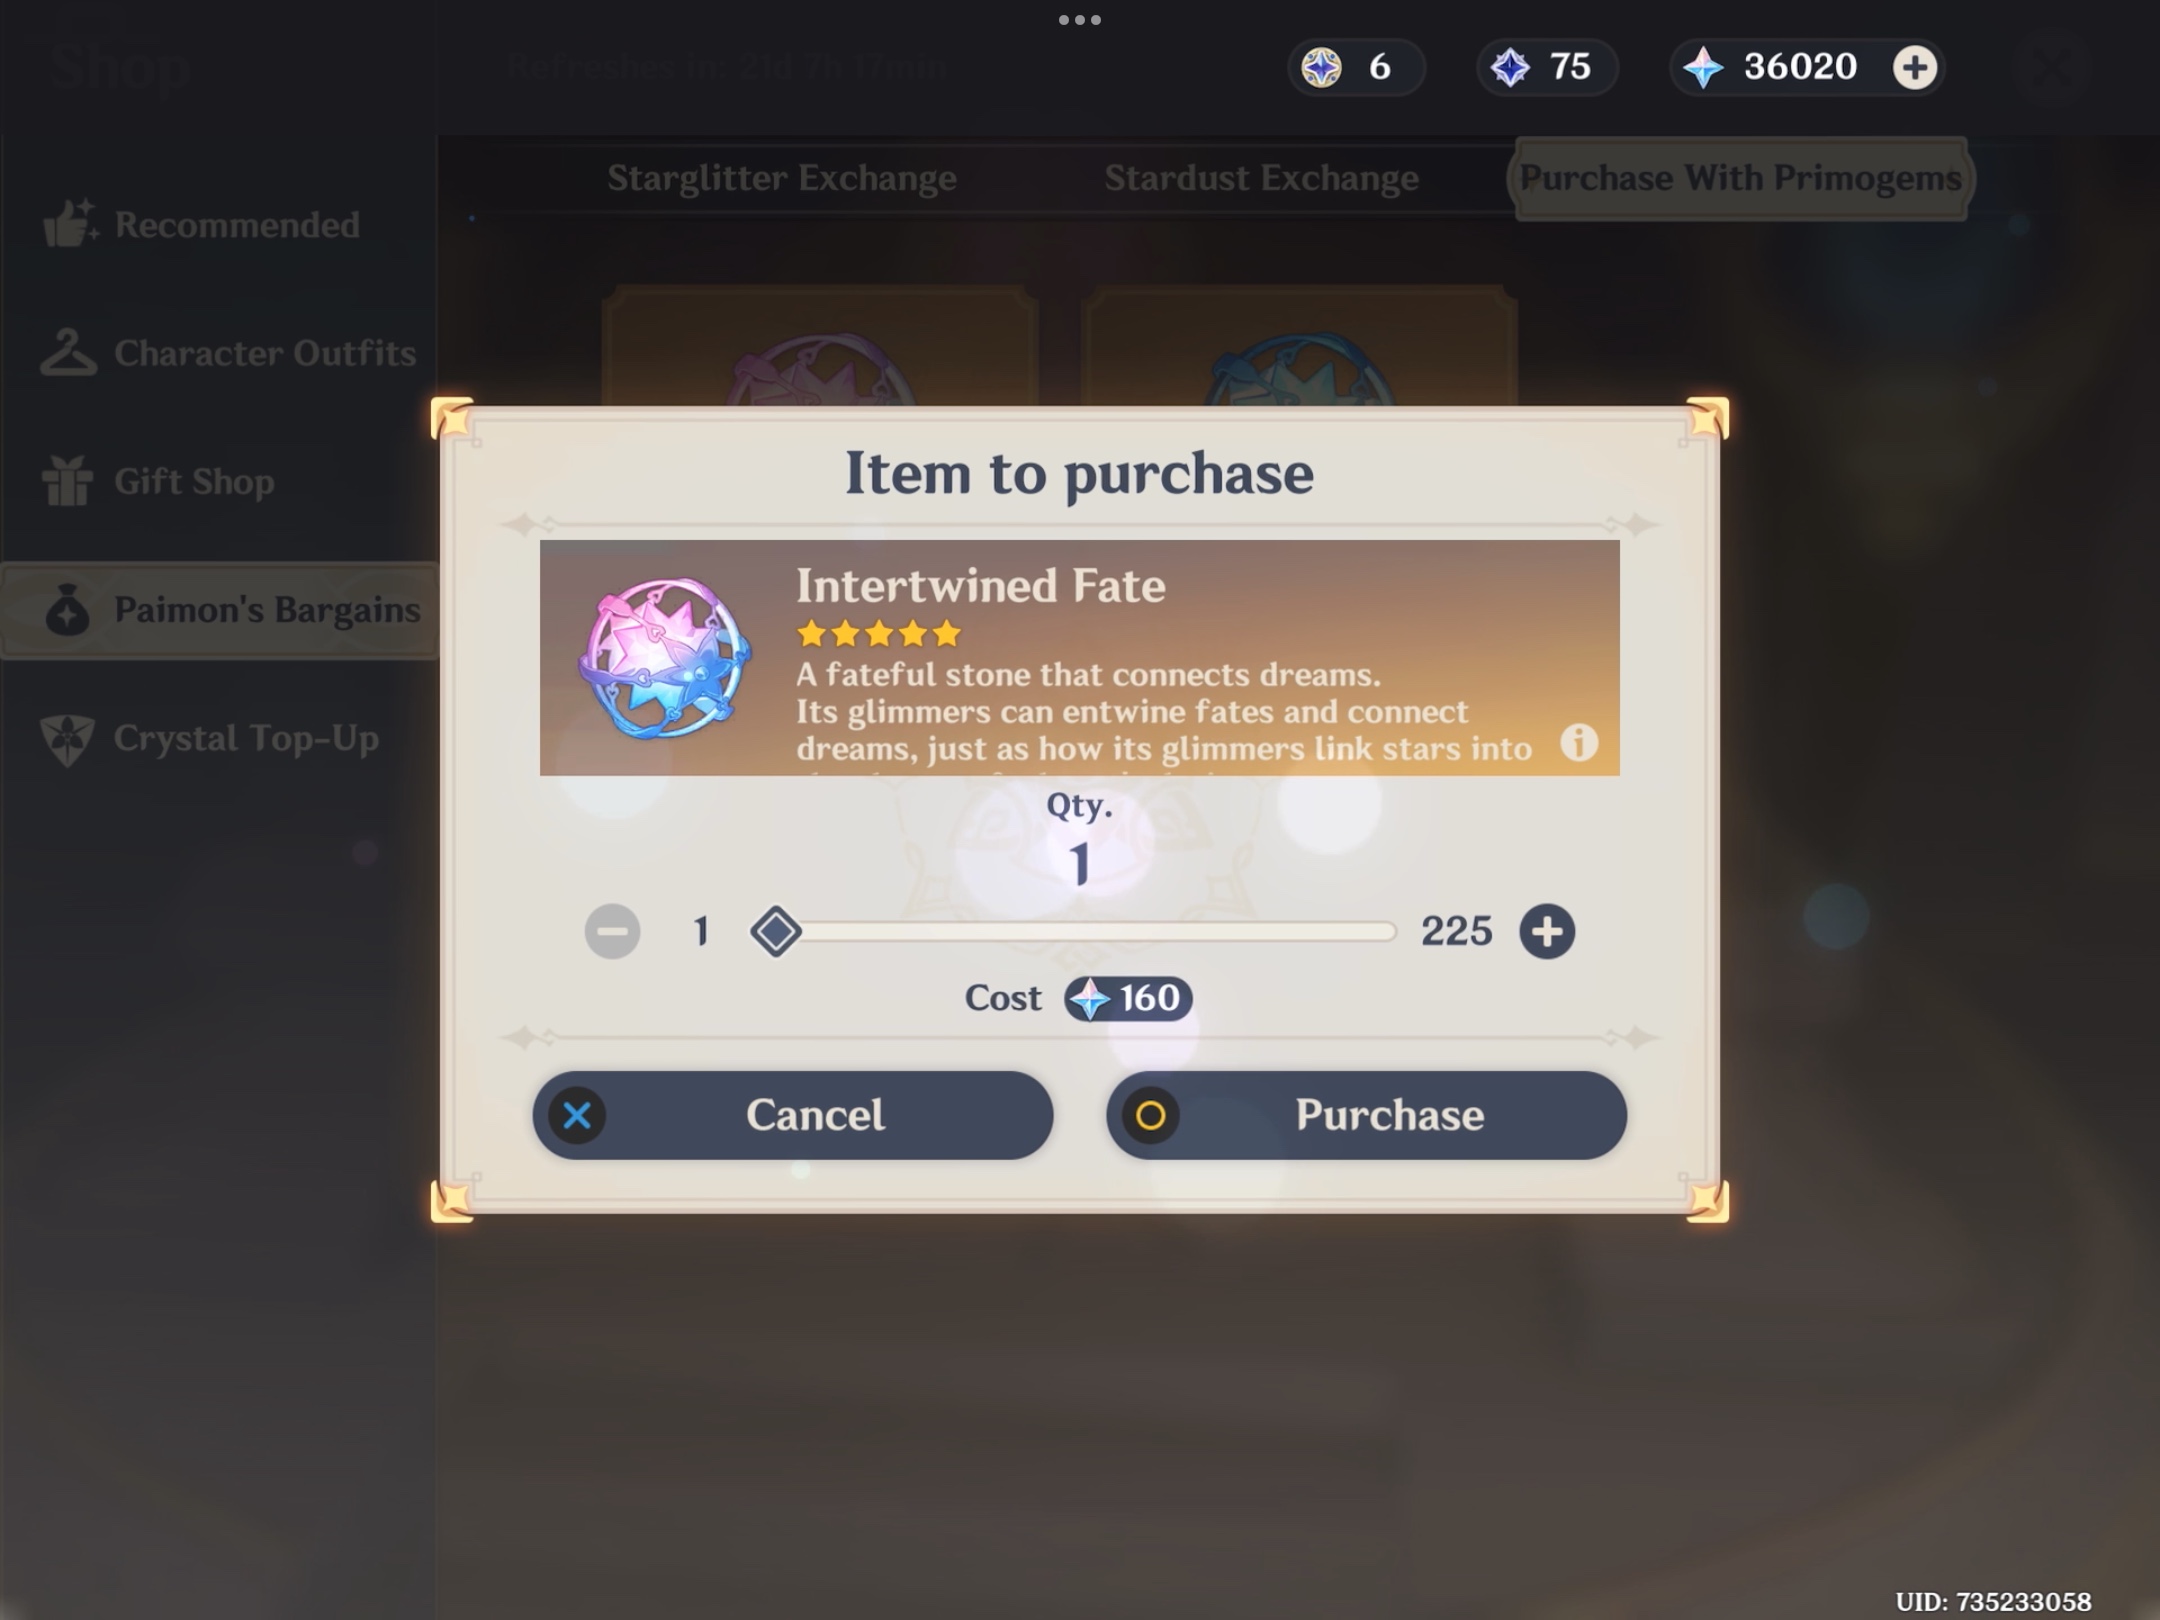Open the item info icon in description
The height and width of the screenshot is (1620, 2160).
click(x=1579, y=743)
